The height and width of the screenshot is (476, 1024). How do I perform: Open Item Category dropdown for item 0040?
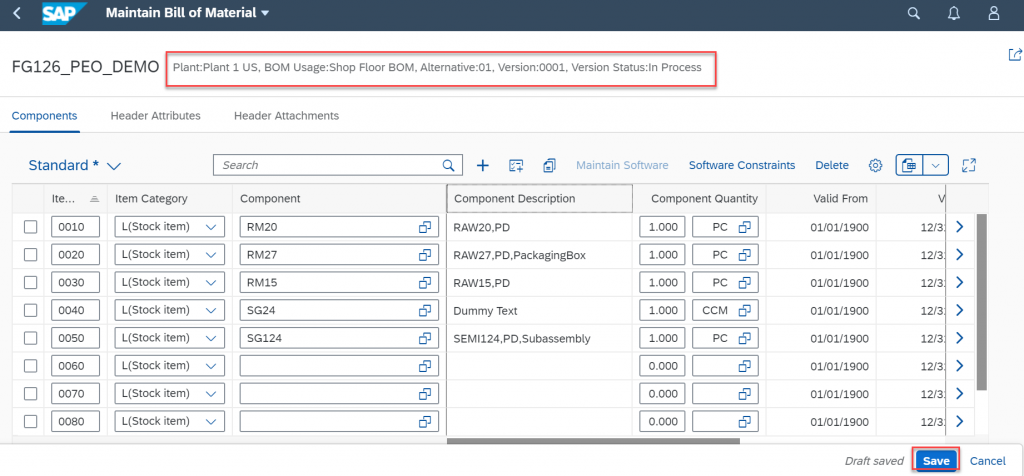tap(211, 310)
